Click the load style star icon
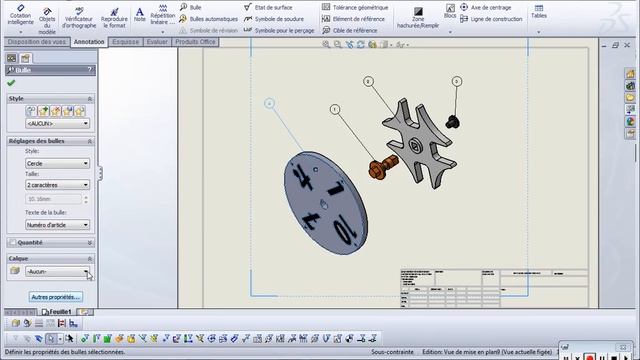640x360 pixels. click(x=80, y=111)
